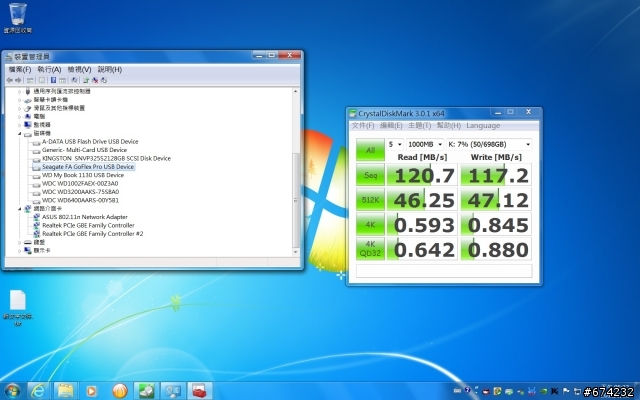Open CrystalDiskMark Theme (T) menu
This screenshot has height=400, width=640.
419,126
